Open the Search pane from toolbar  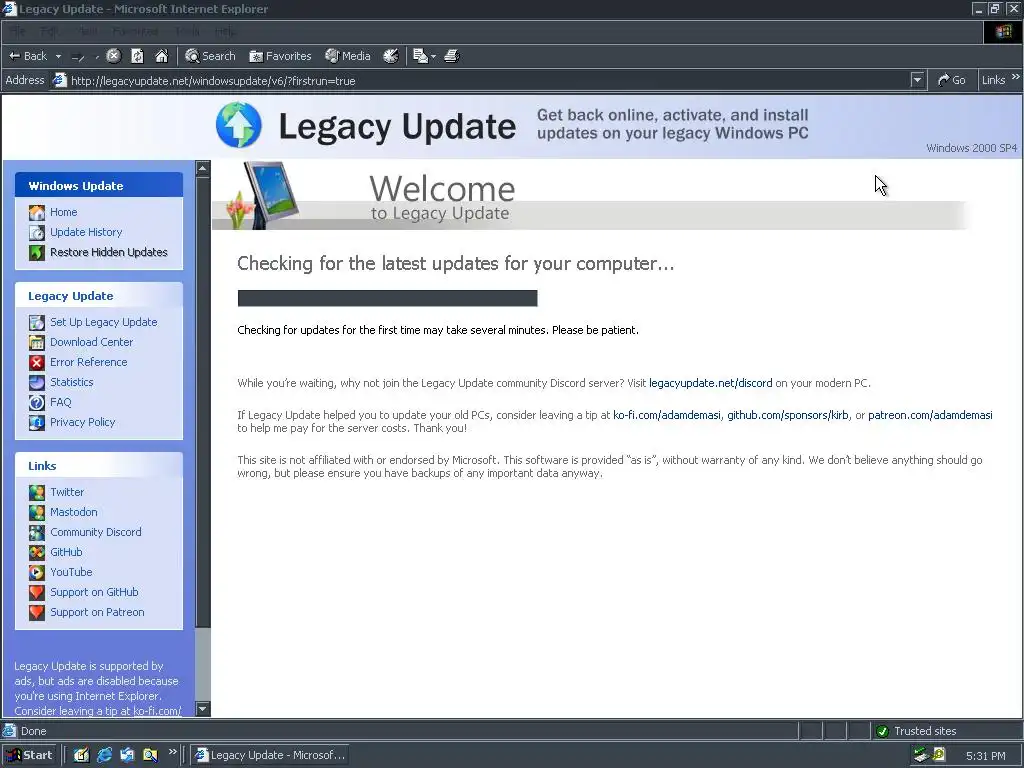(210, 56)
